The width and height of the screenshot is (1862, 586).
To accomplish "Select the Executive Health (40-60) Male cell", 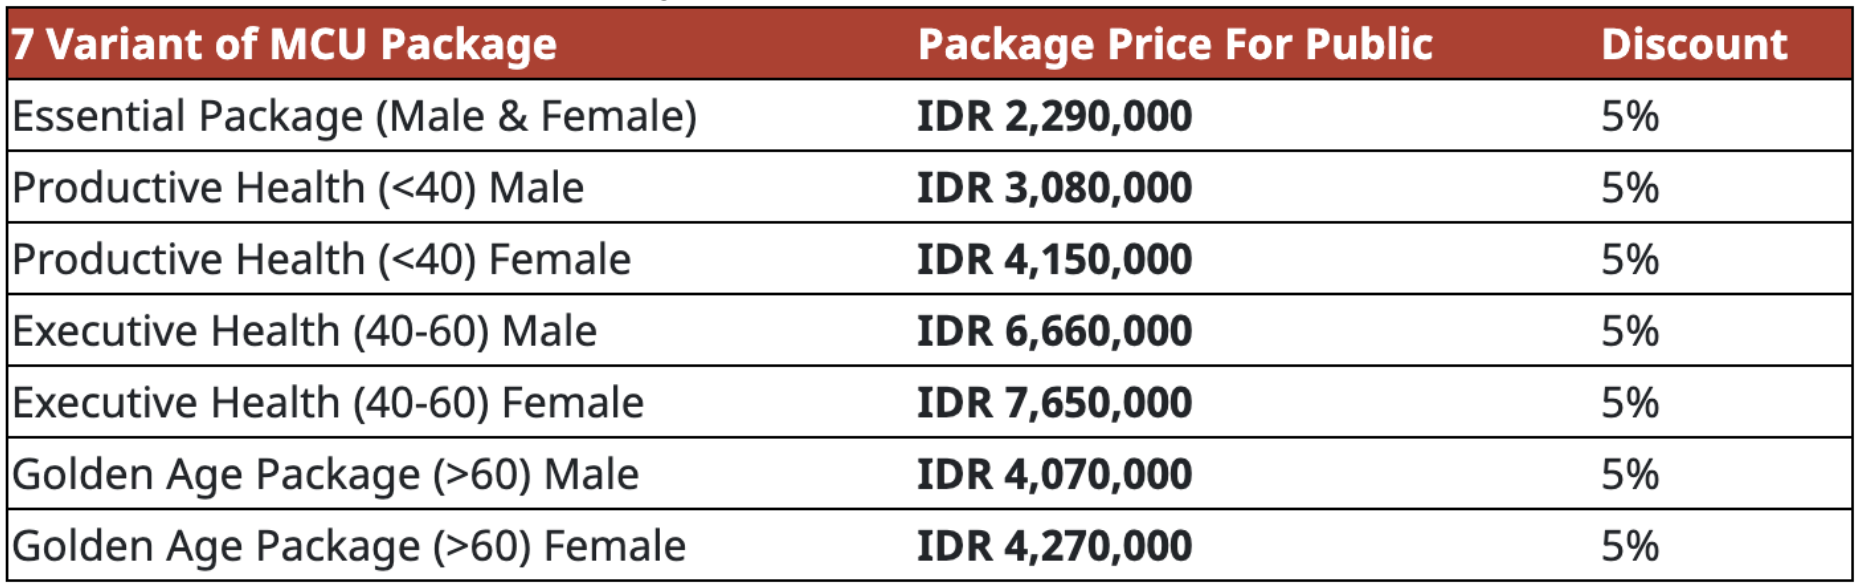I will coord(305,332).
